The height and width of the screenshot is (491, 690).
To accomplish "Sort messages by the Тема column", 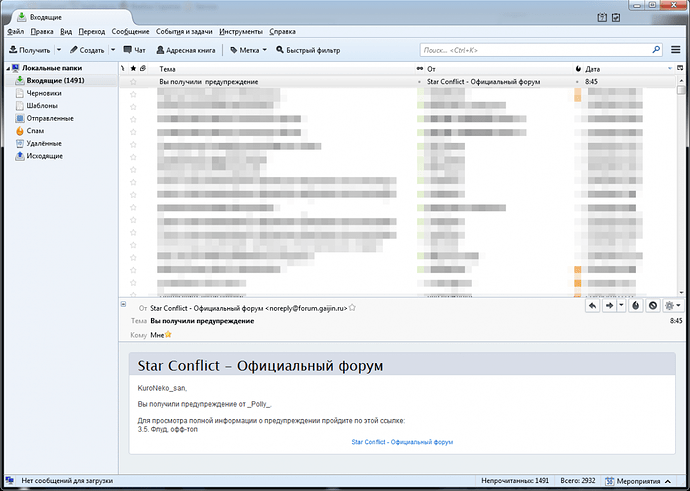I will pyautogui.click(x=285, y=69).
